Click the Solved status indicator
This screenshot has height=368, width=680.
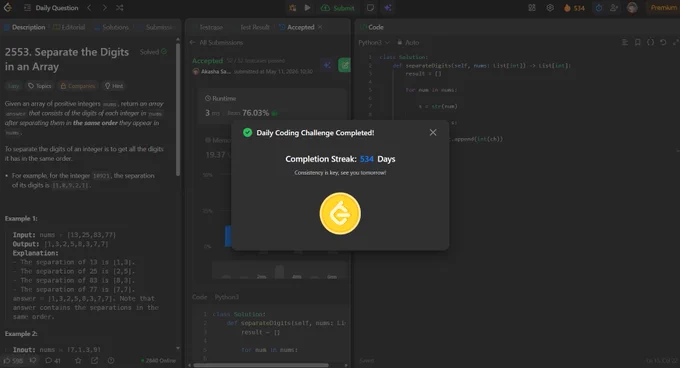153,52
